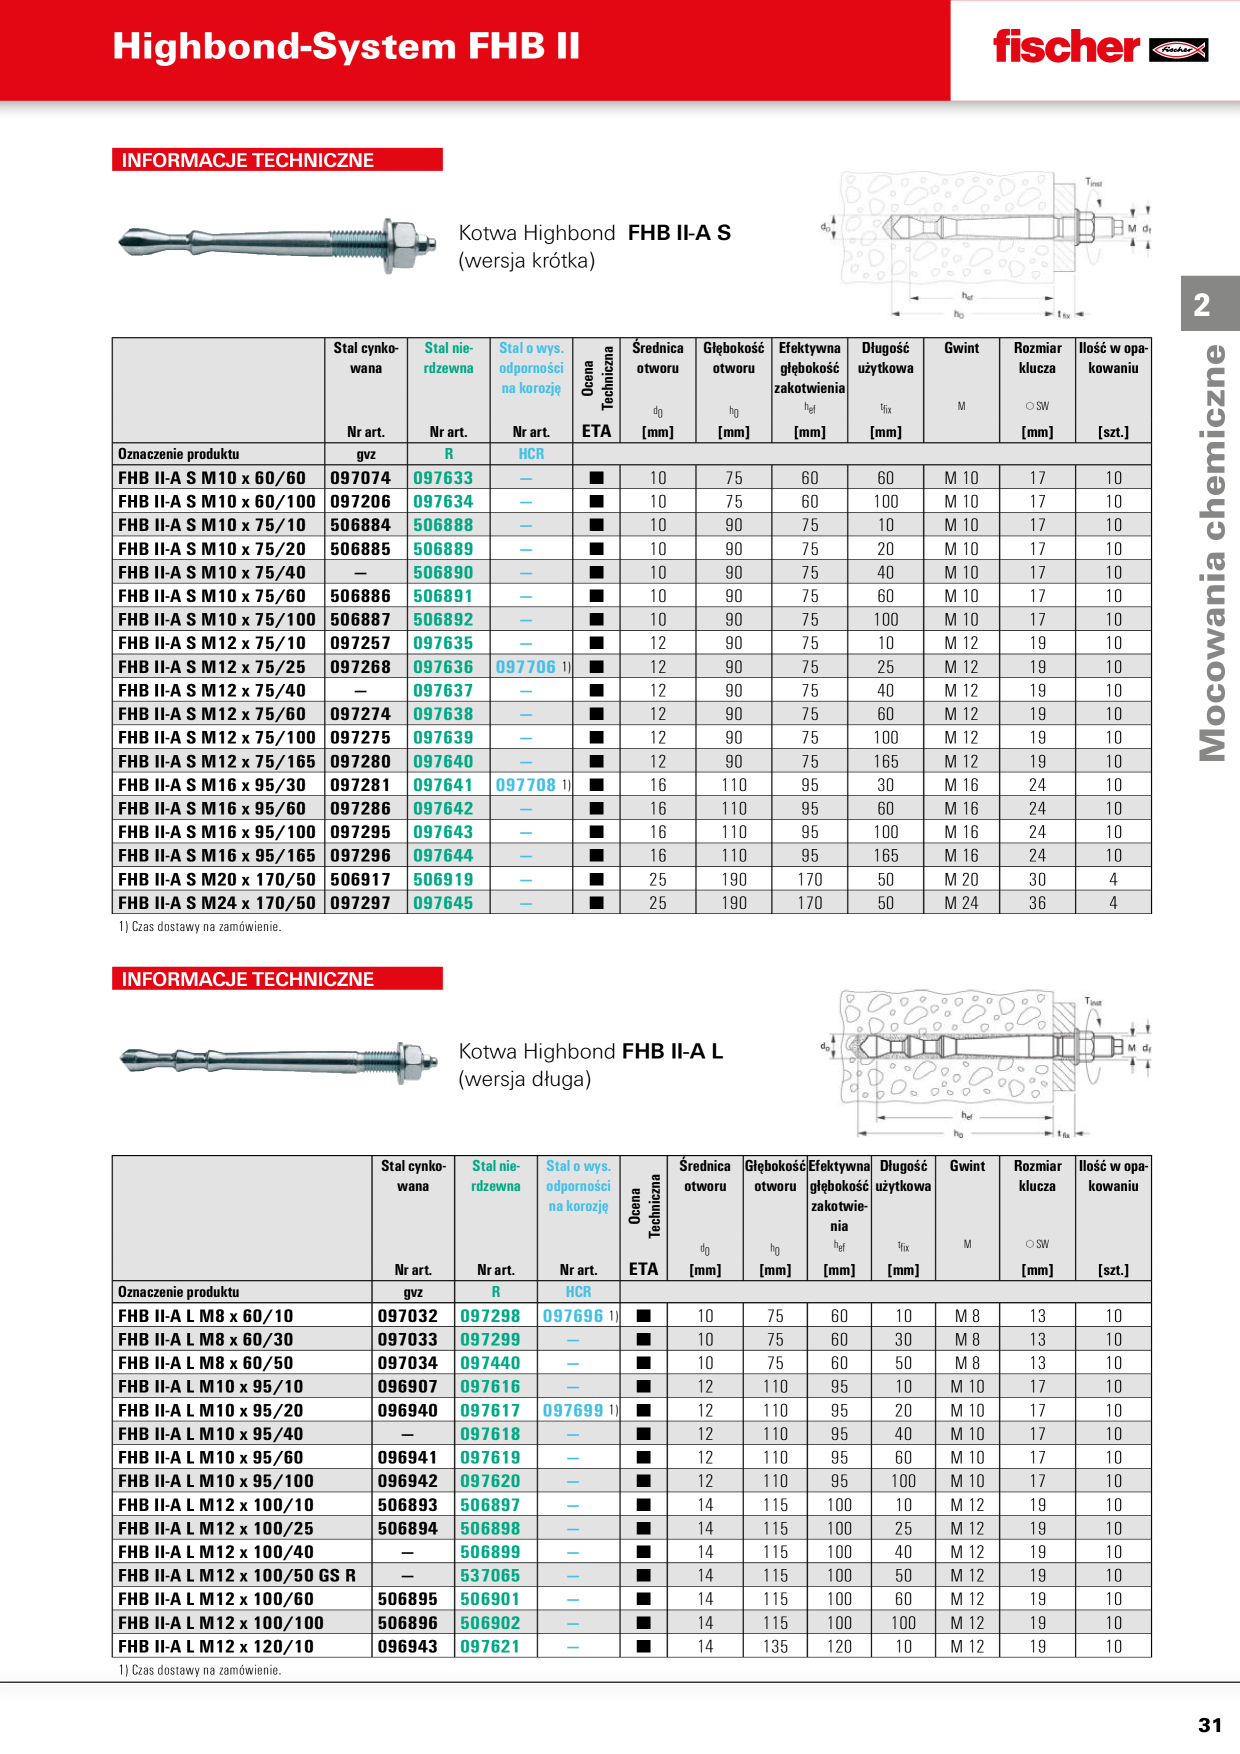Click stainless article number 097645

tap(444, 903)
